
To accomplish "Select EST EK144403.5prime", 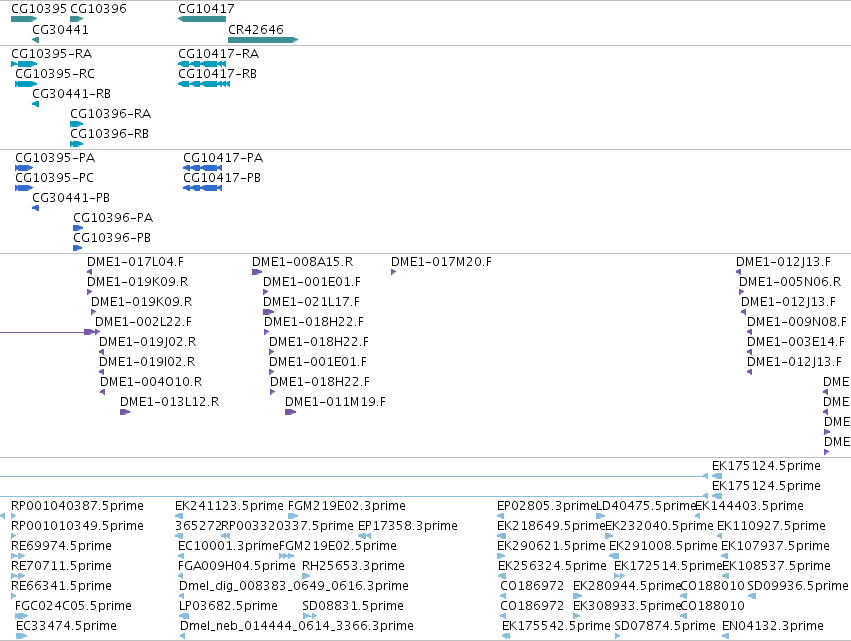I will point(750,506).
